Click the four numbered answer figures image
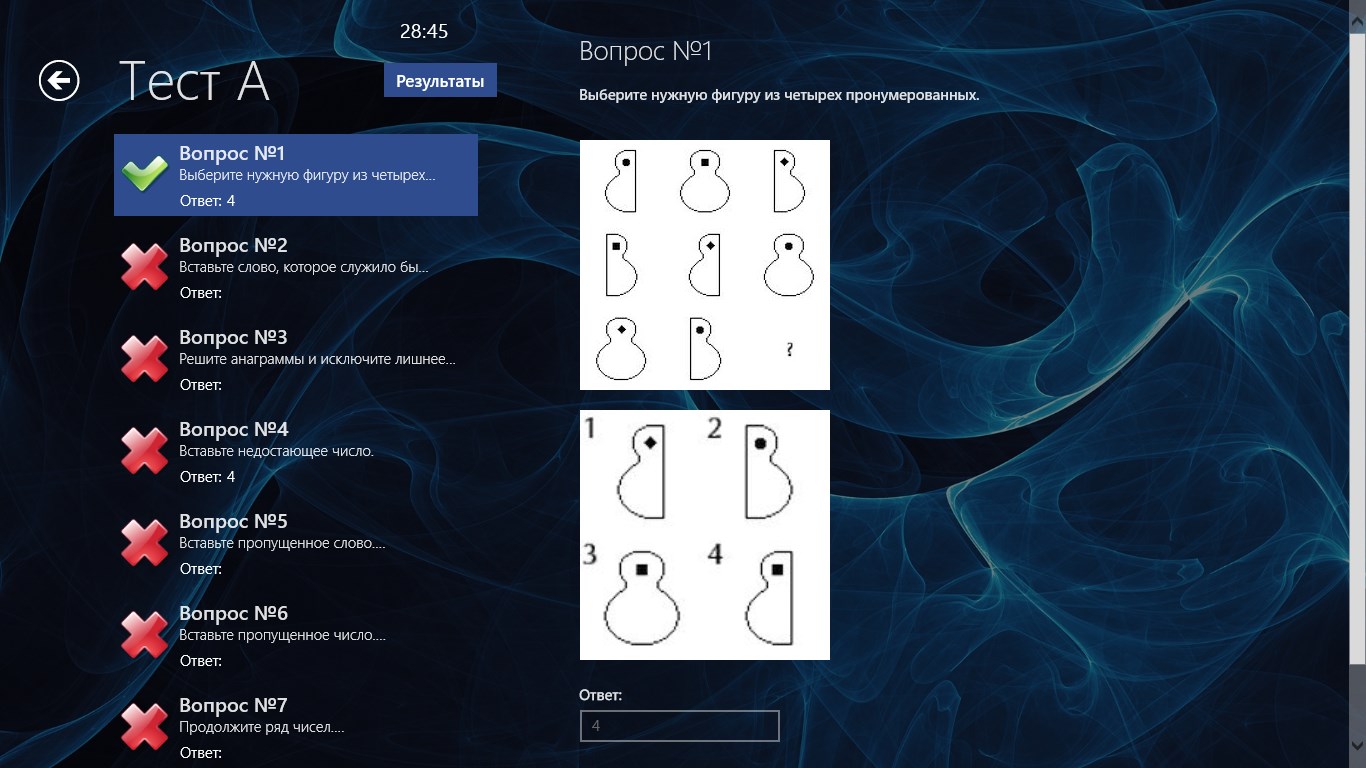 705,535
